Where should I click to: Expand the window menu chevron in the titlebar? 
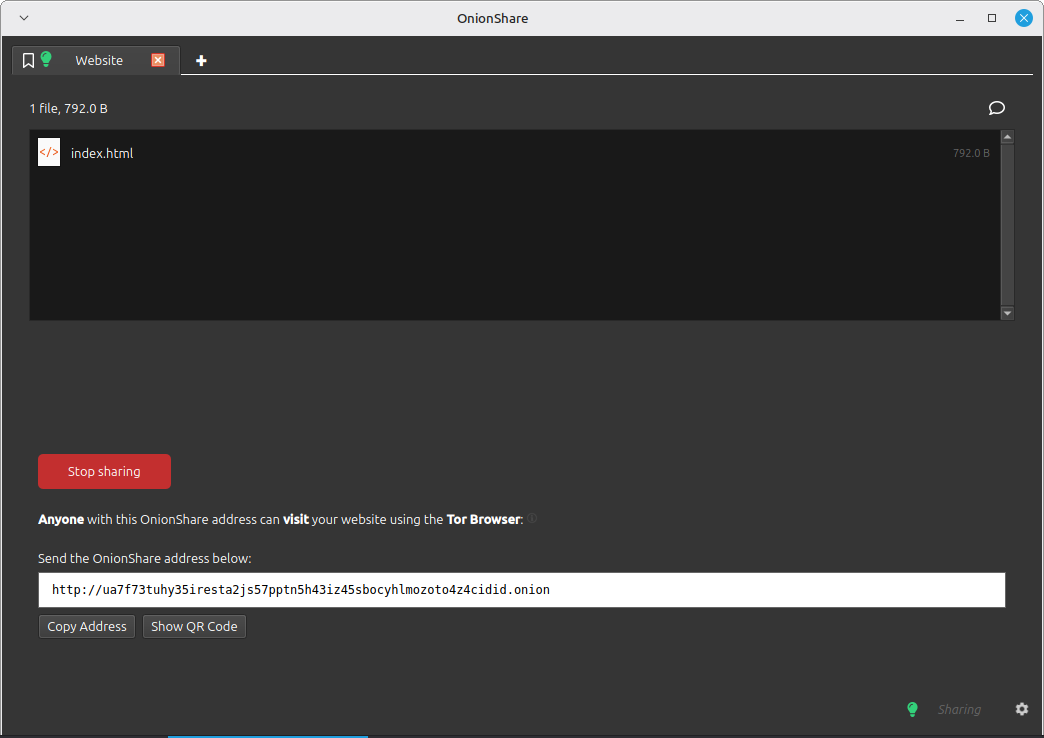pyautogui.click(x=22, y=17)
